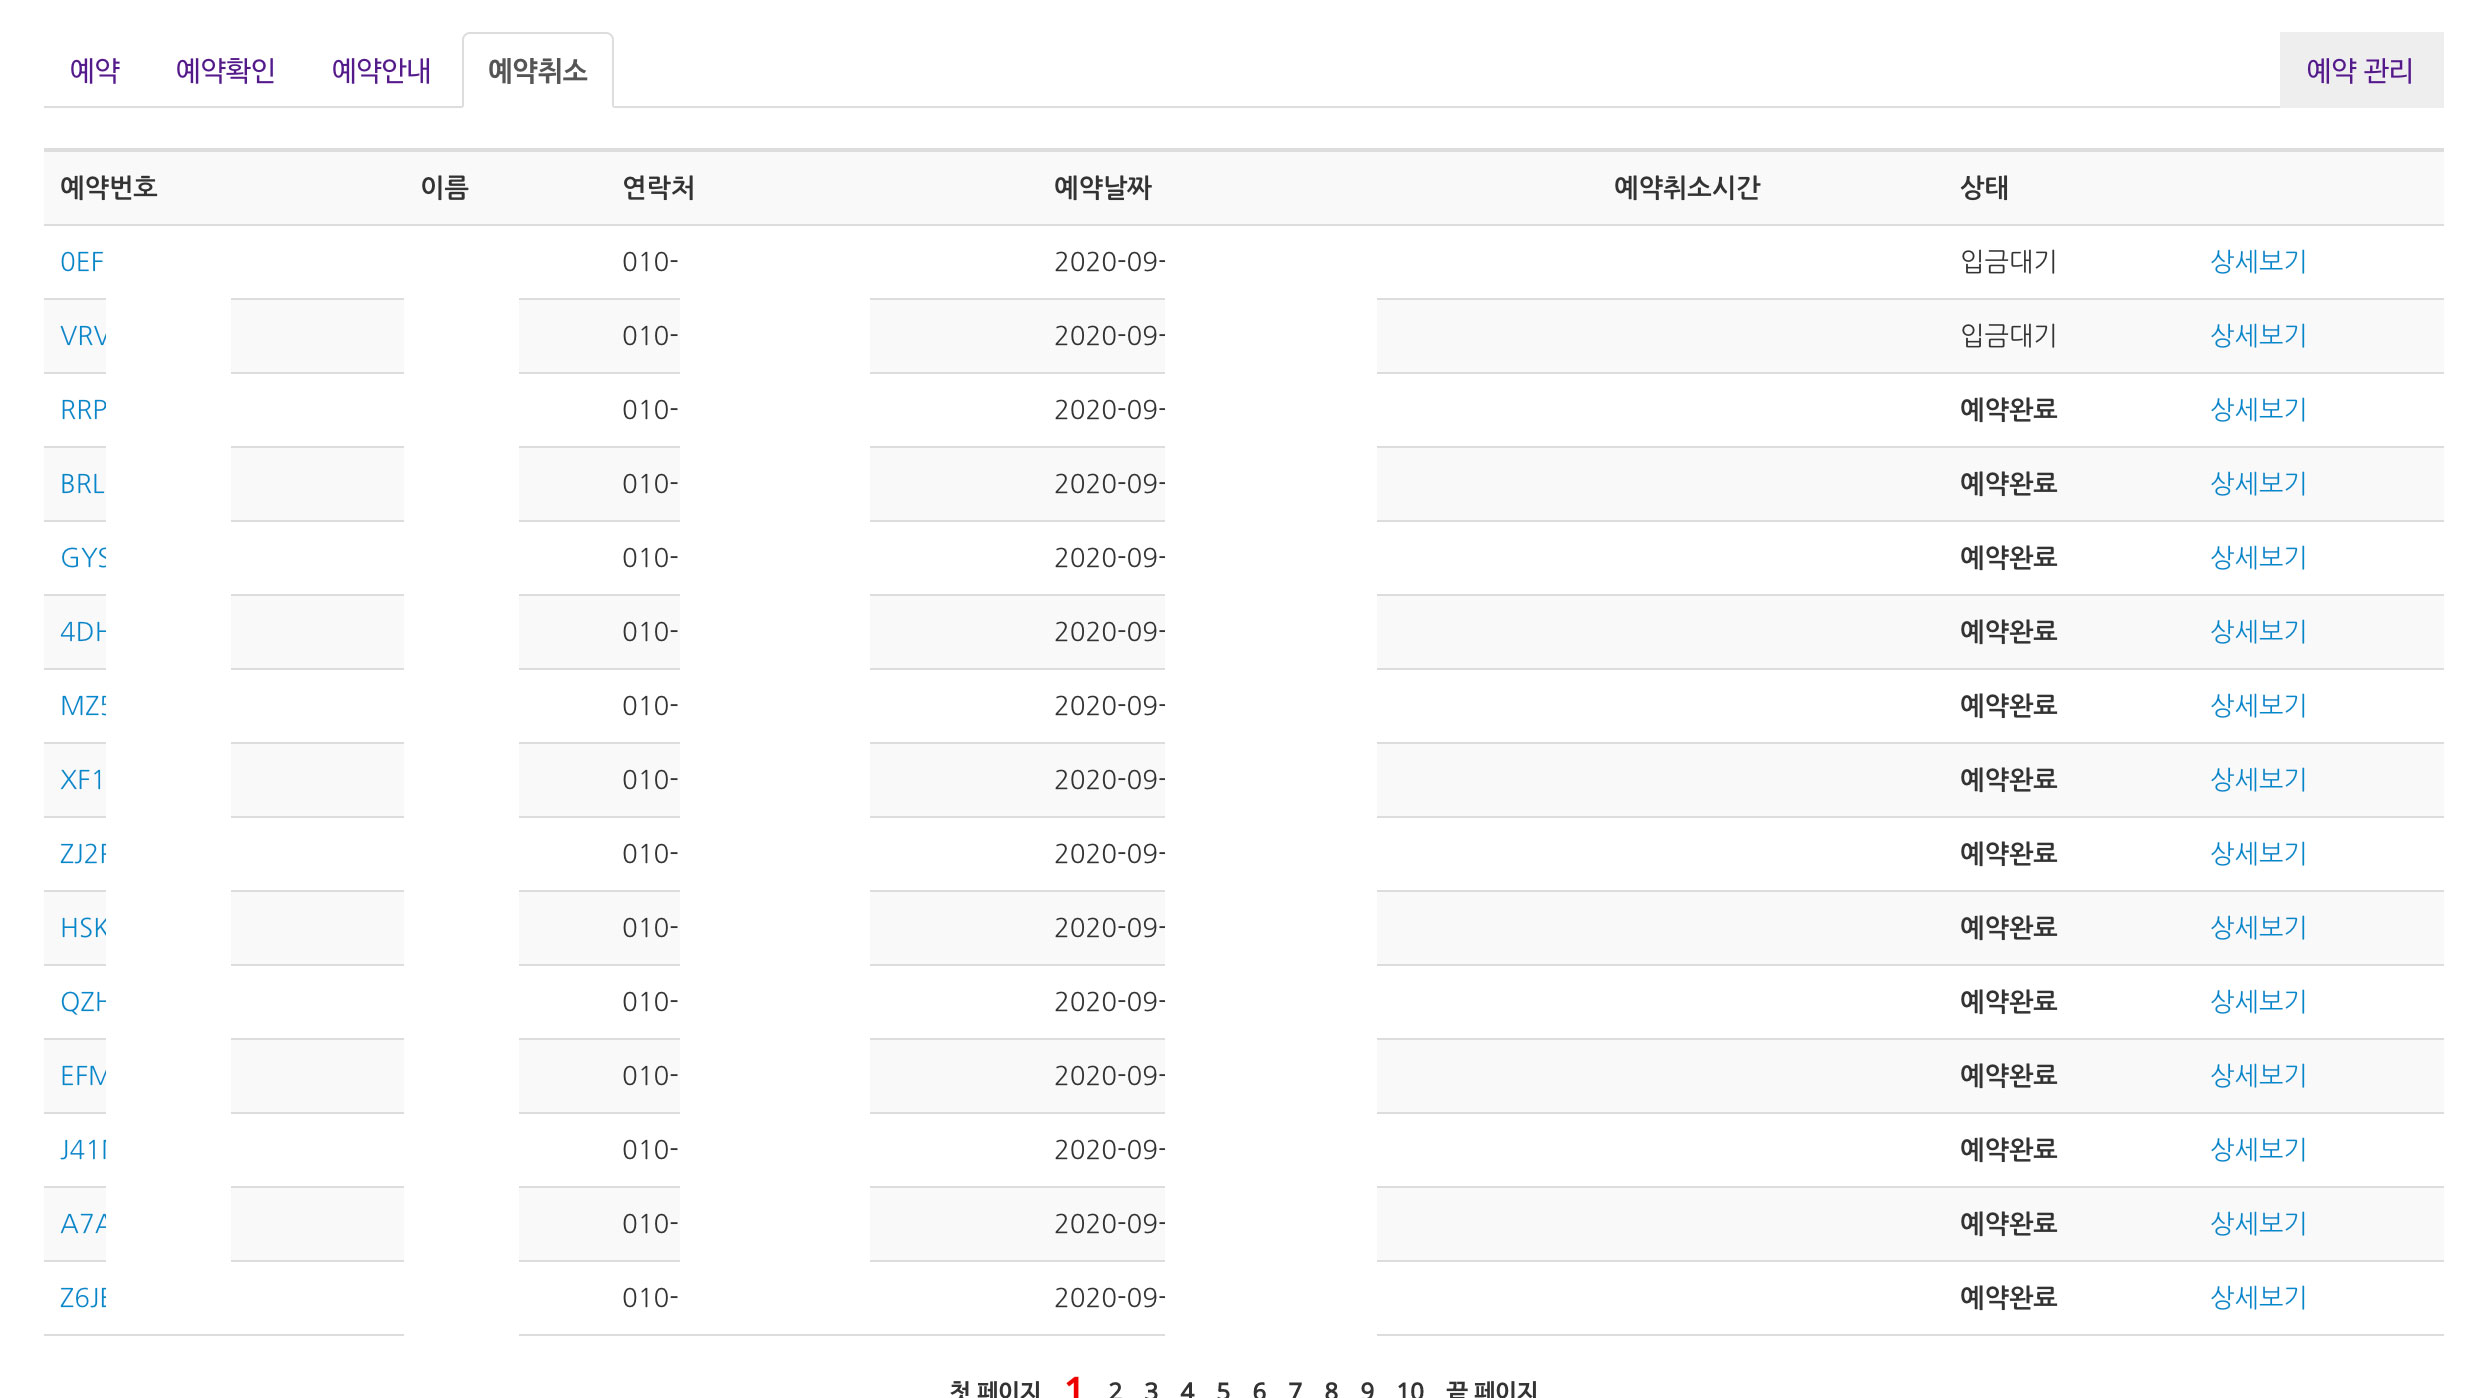The height and width of the screenshot is (1398, 2468).
Task: View 상세보기 for the A7A row
Action: tap(2258, 1224)
